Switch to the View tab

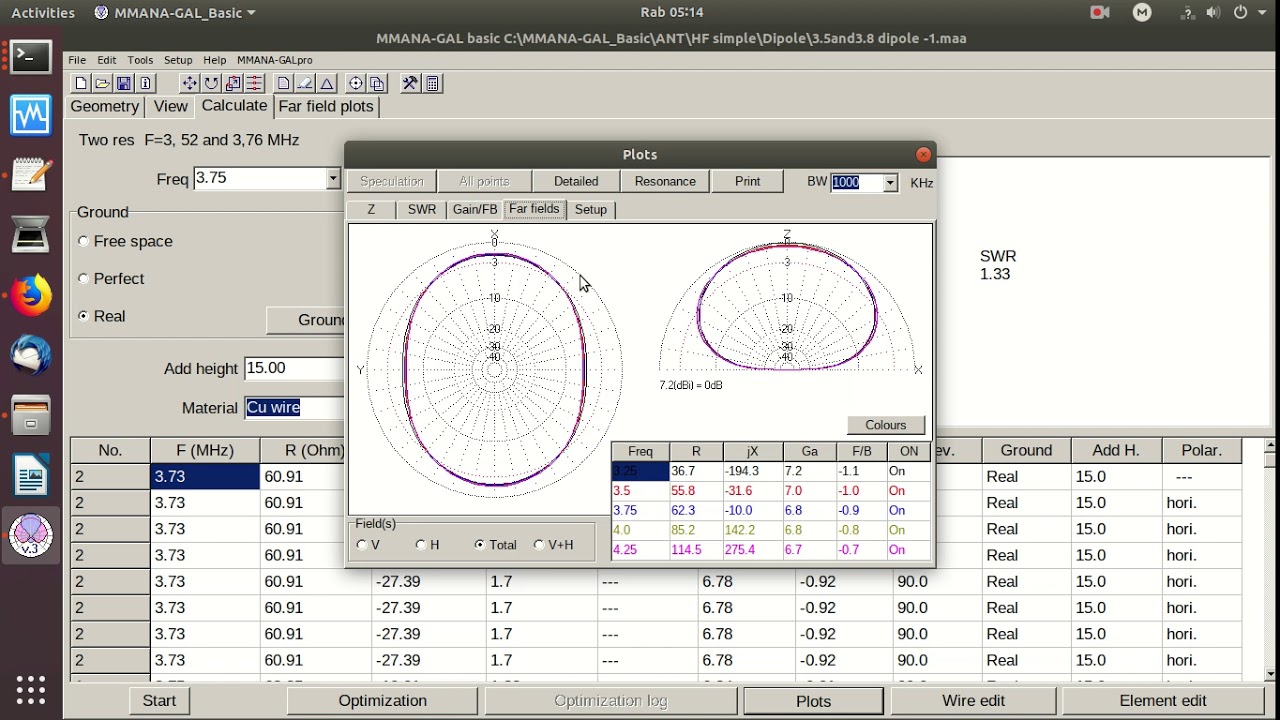point(171,106)
